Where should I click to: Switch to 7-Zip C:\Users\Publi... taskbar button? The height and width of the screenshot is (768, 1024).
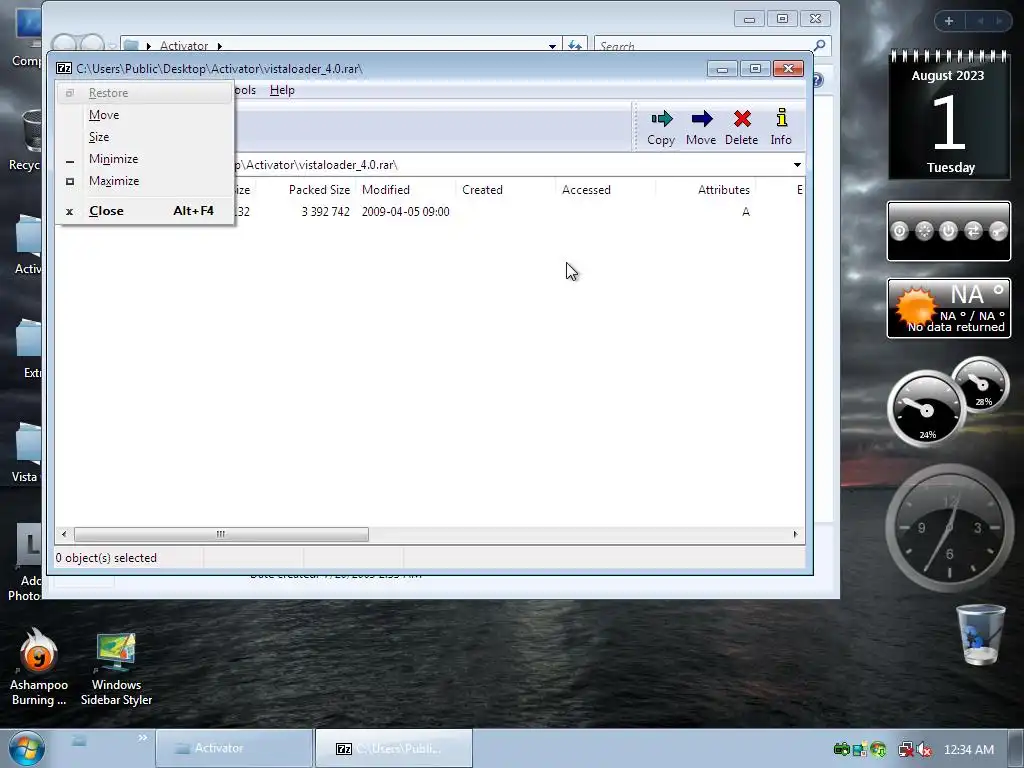click(x=394, y=748)
